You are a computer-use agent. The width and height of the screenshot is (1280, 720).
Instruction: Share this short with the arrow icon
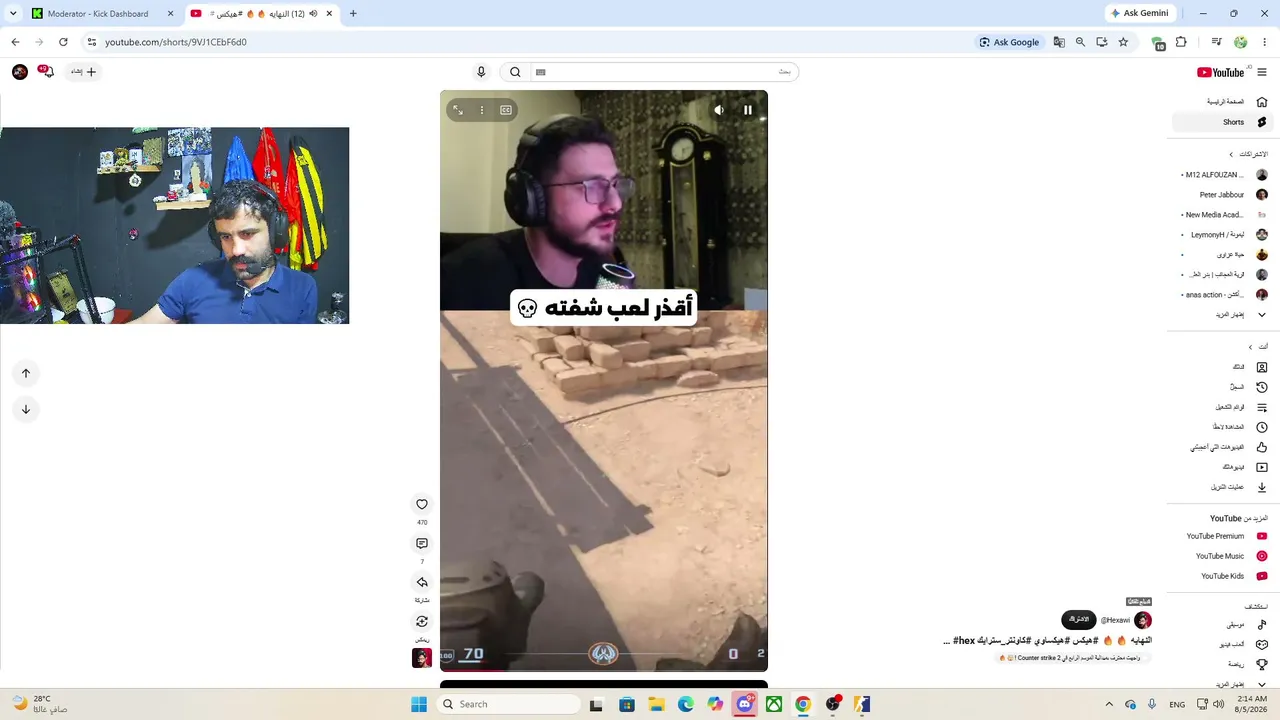pyautogui.click(x=422, y=582)
